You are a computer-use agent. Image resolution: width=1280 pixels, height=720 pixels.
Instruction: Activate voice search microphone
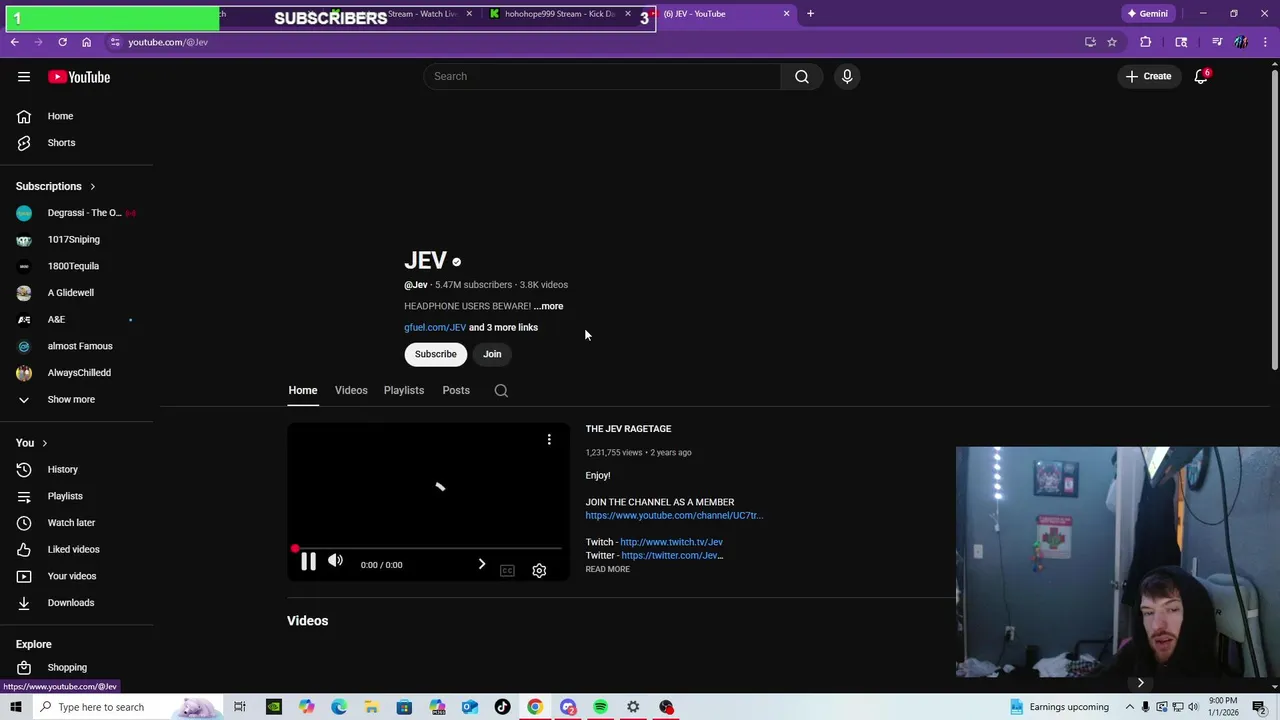tap(847, 76)
